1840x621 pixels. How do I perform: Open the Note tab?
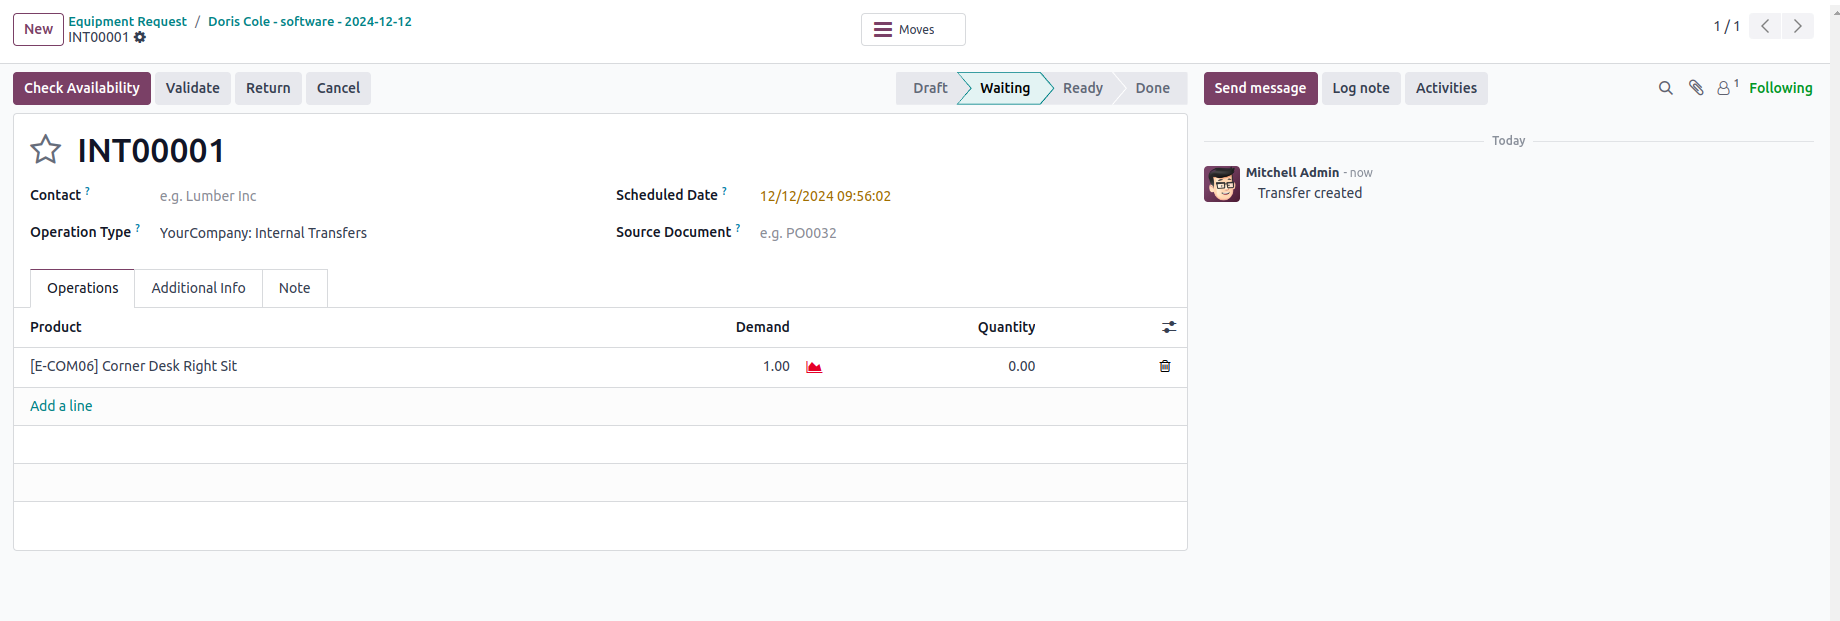[294, 288]
